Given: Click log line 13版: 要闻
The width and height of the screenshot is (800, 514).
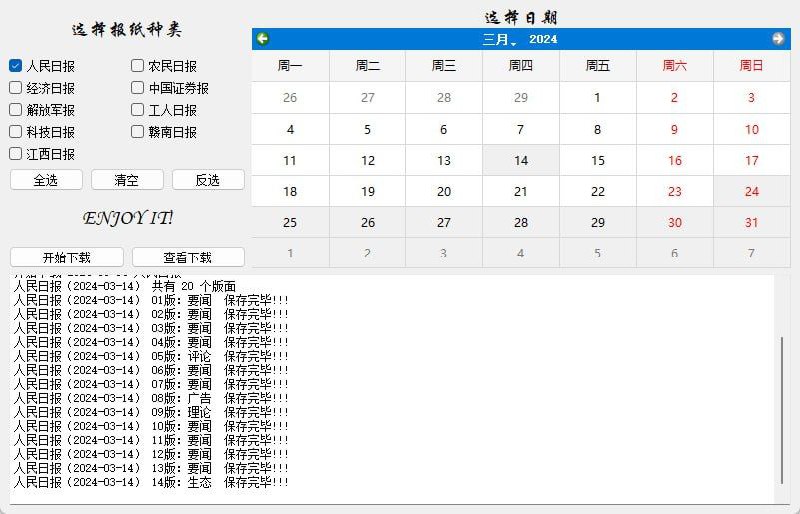Looking at the screenshot, I should 151,468.
